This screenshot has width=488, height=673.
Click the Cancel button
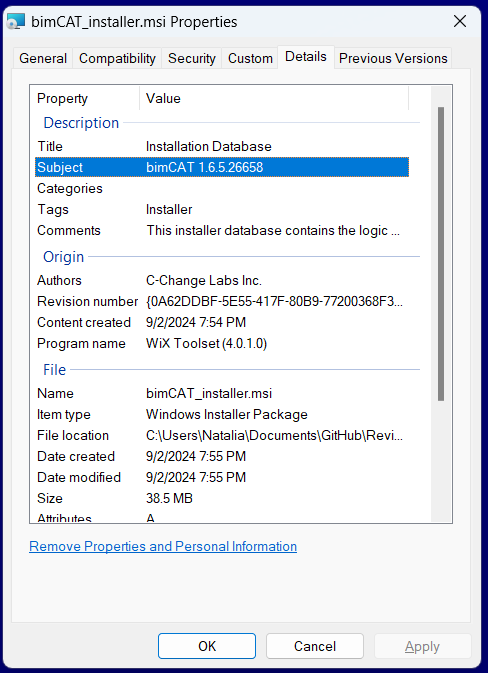[315, 646]
